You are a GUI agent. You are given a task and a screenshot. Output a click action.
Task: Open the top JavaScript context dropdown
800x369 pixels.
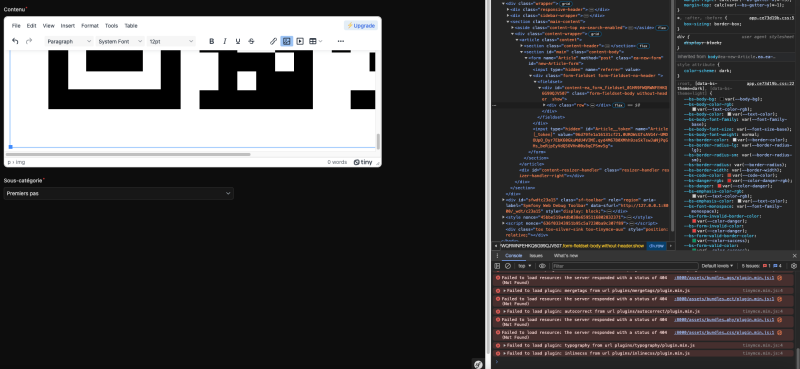524,266
